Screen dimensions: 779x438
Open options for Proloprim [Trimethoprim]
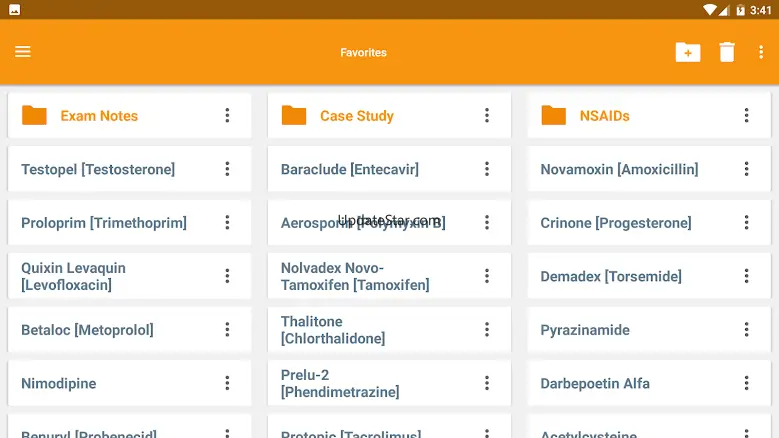pyautogui.click(x=227, y=222)
